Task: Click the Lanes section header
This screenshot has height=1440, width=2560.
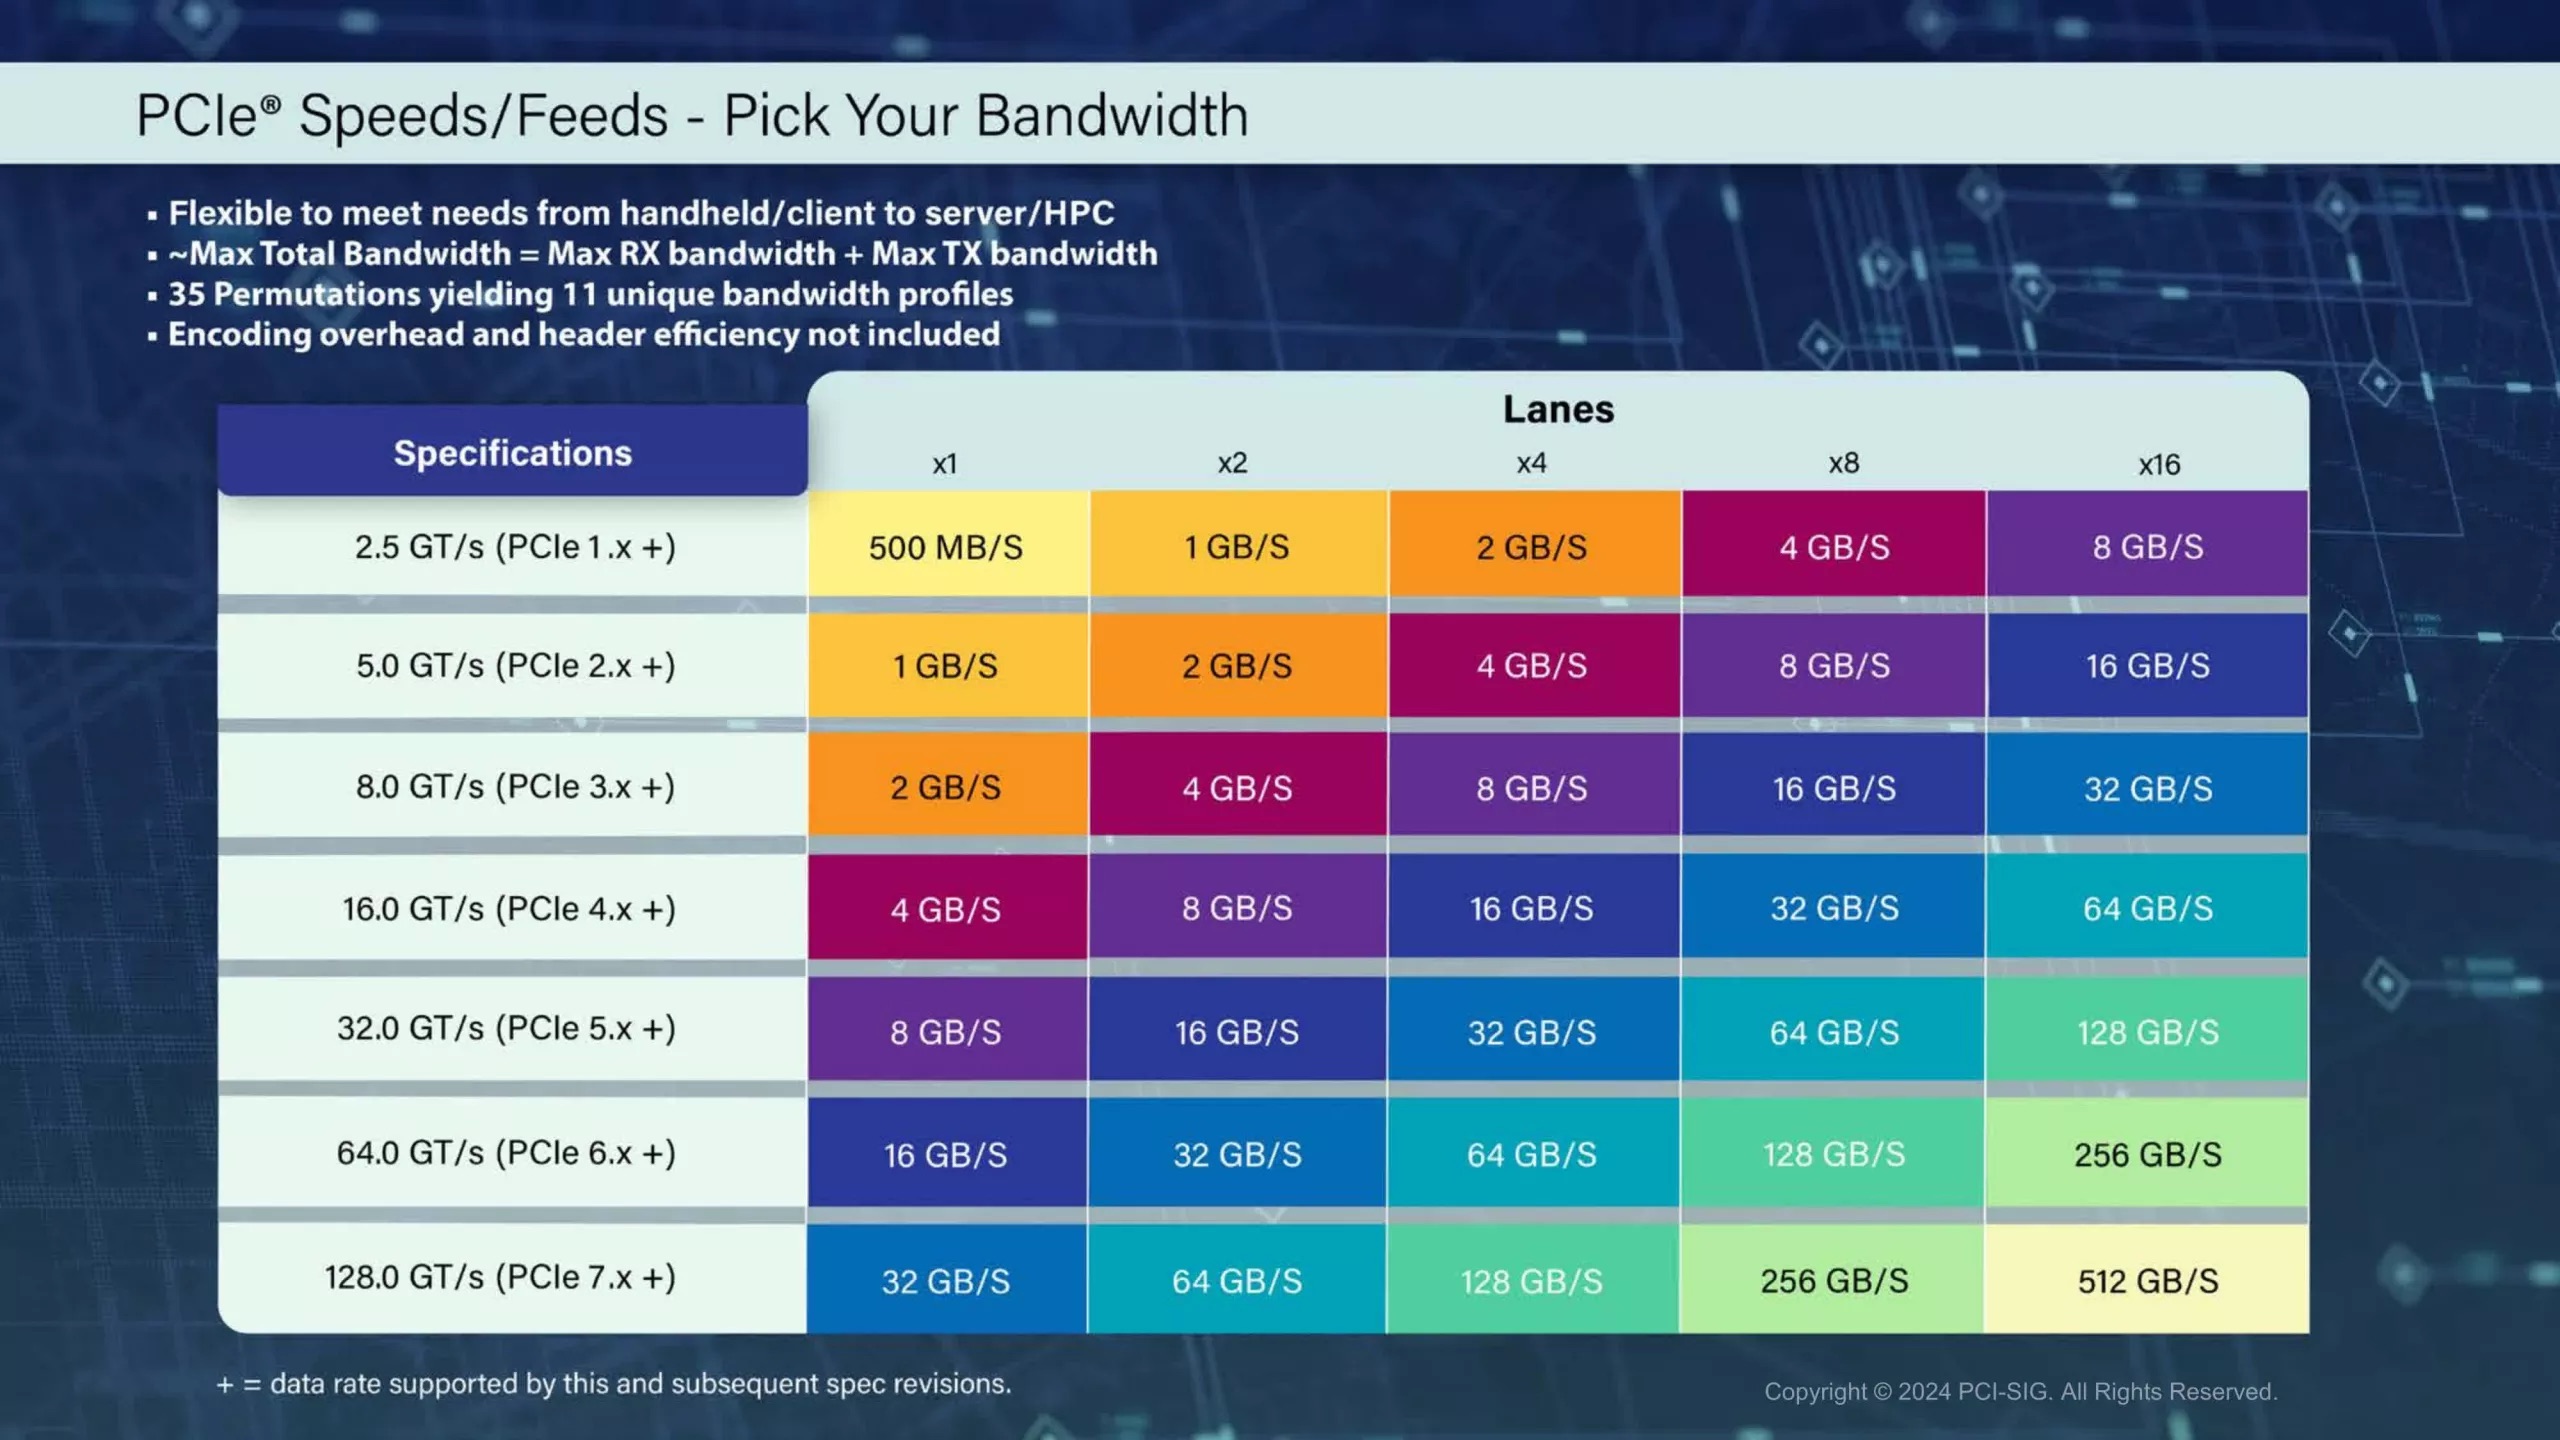Action: click(x=1558, y=408)
